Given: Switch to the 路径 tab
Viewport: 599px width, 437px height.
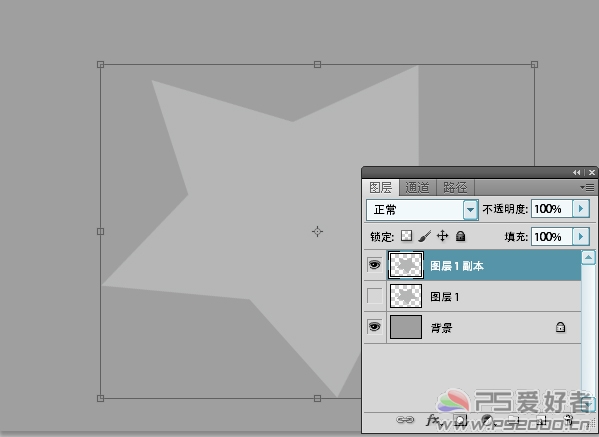Looking at the screenshot, I should [x=455, y=188].
